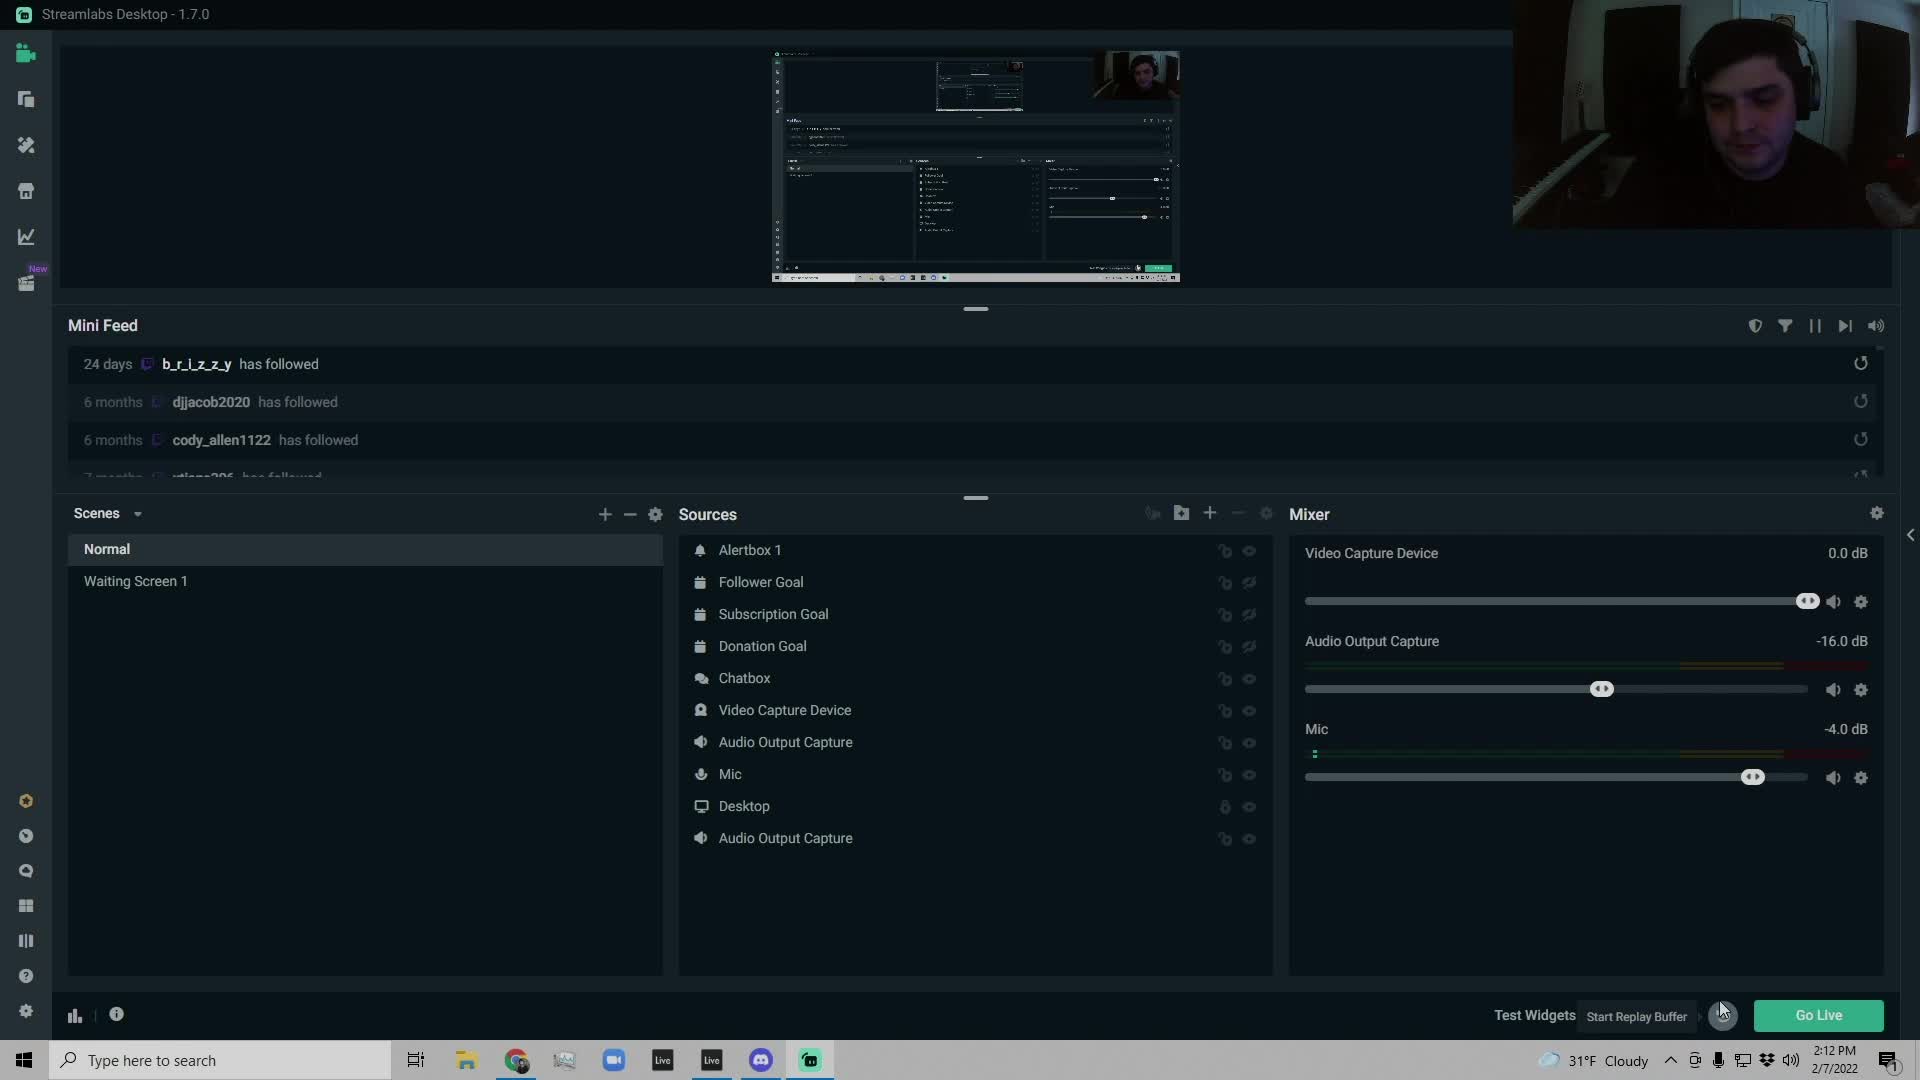Toggle lock on Mic source
This screenshot has width=1920, height=1080.
[1225, 775]
